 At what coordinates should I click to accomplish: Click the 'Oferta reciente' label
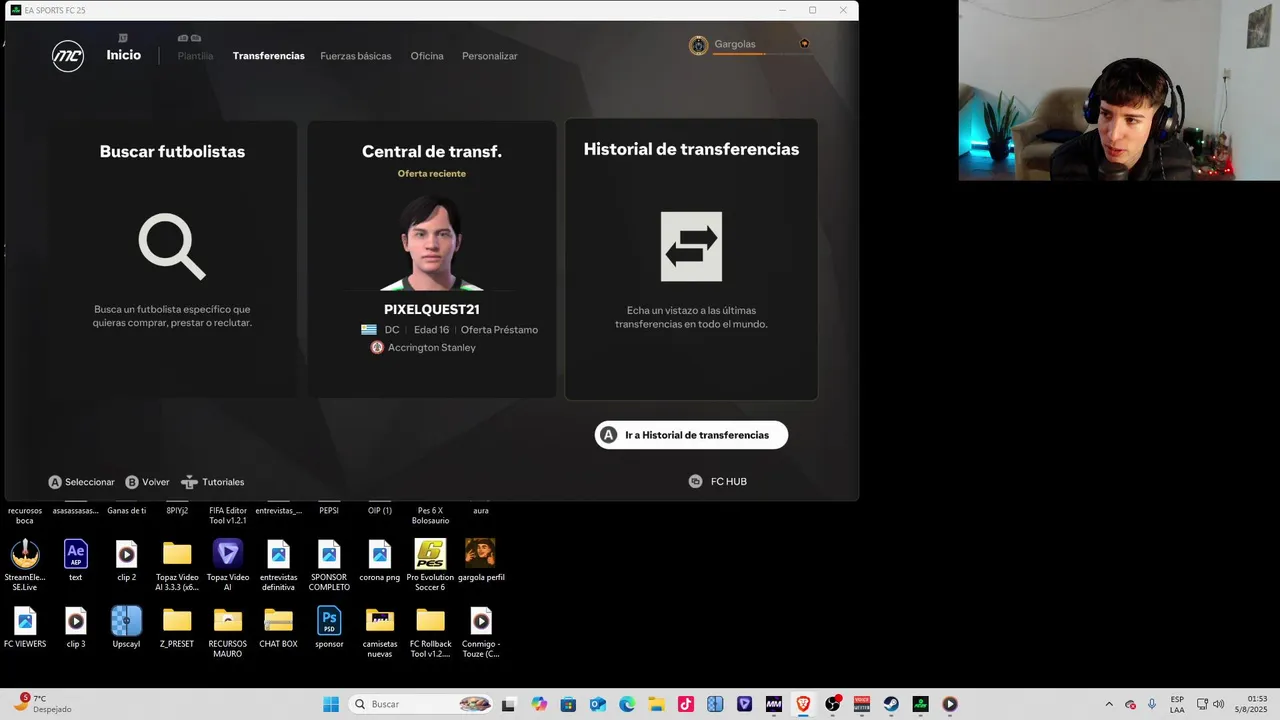click(432, 173)
